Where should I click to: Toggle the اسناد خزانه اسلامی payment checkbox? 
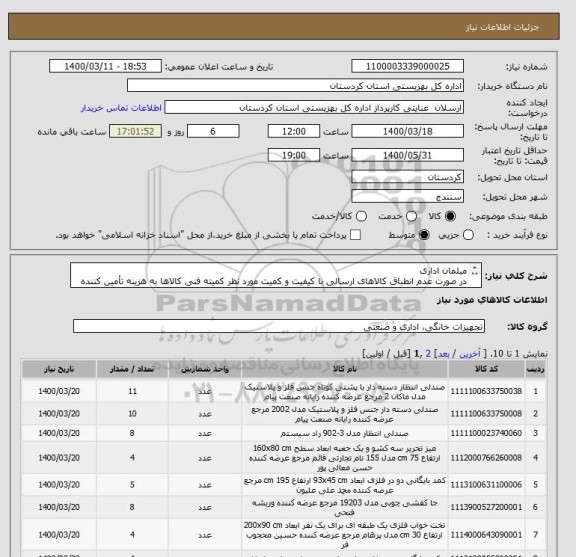(355, 235)
